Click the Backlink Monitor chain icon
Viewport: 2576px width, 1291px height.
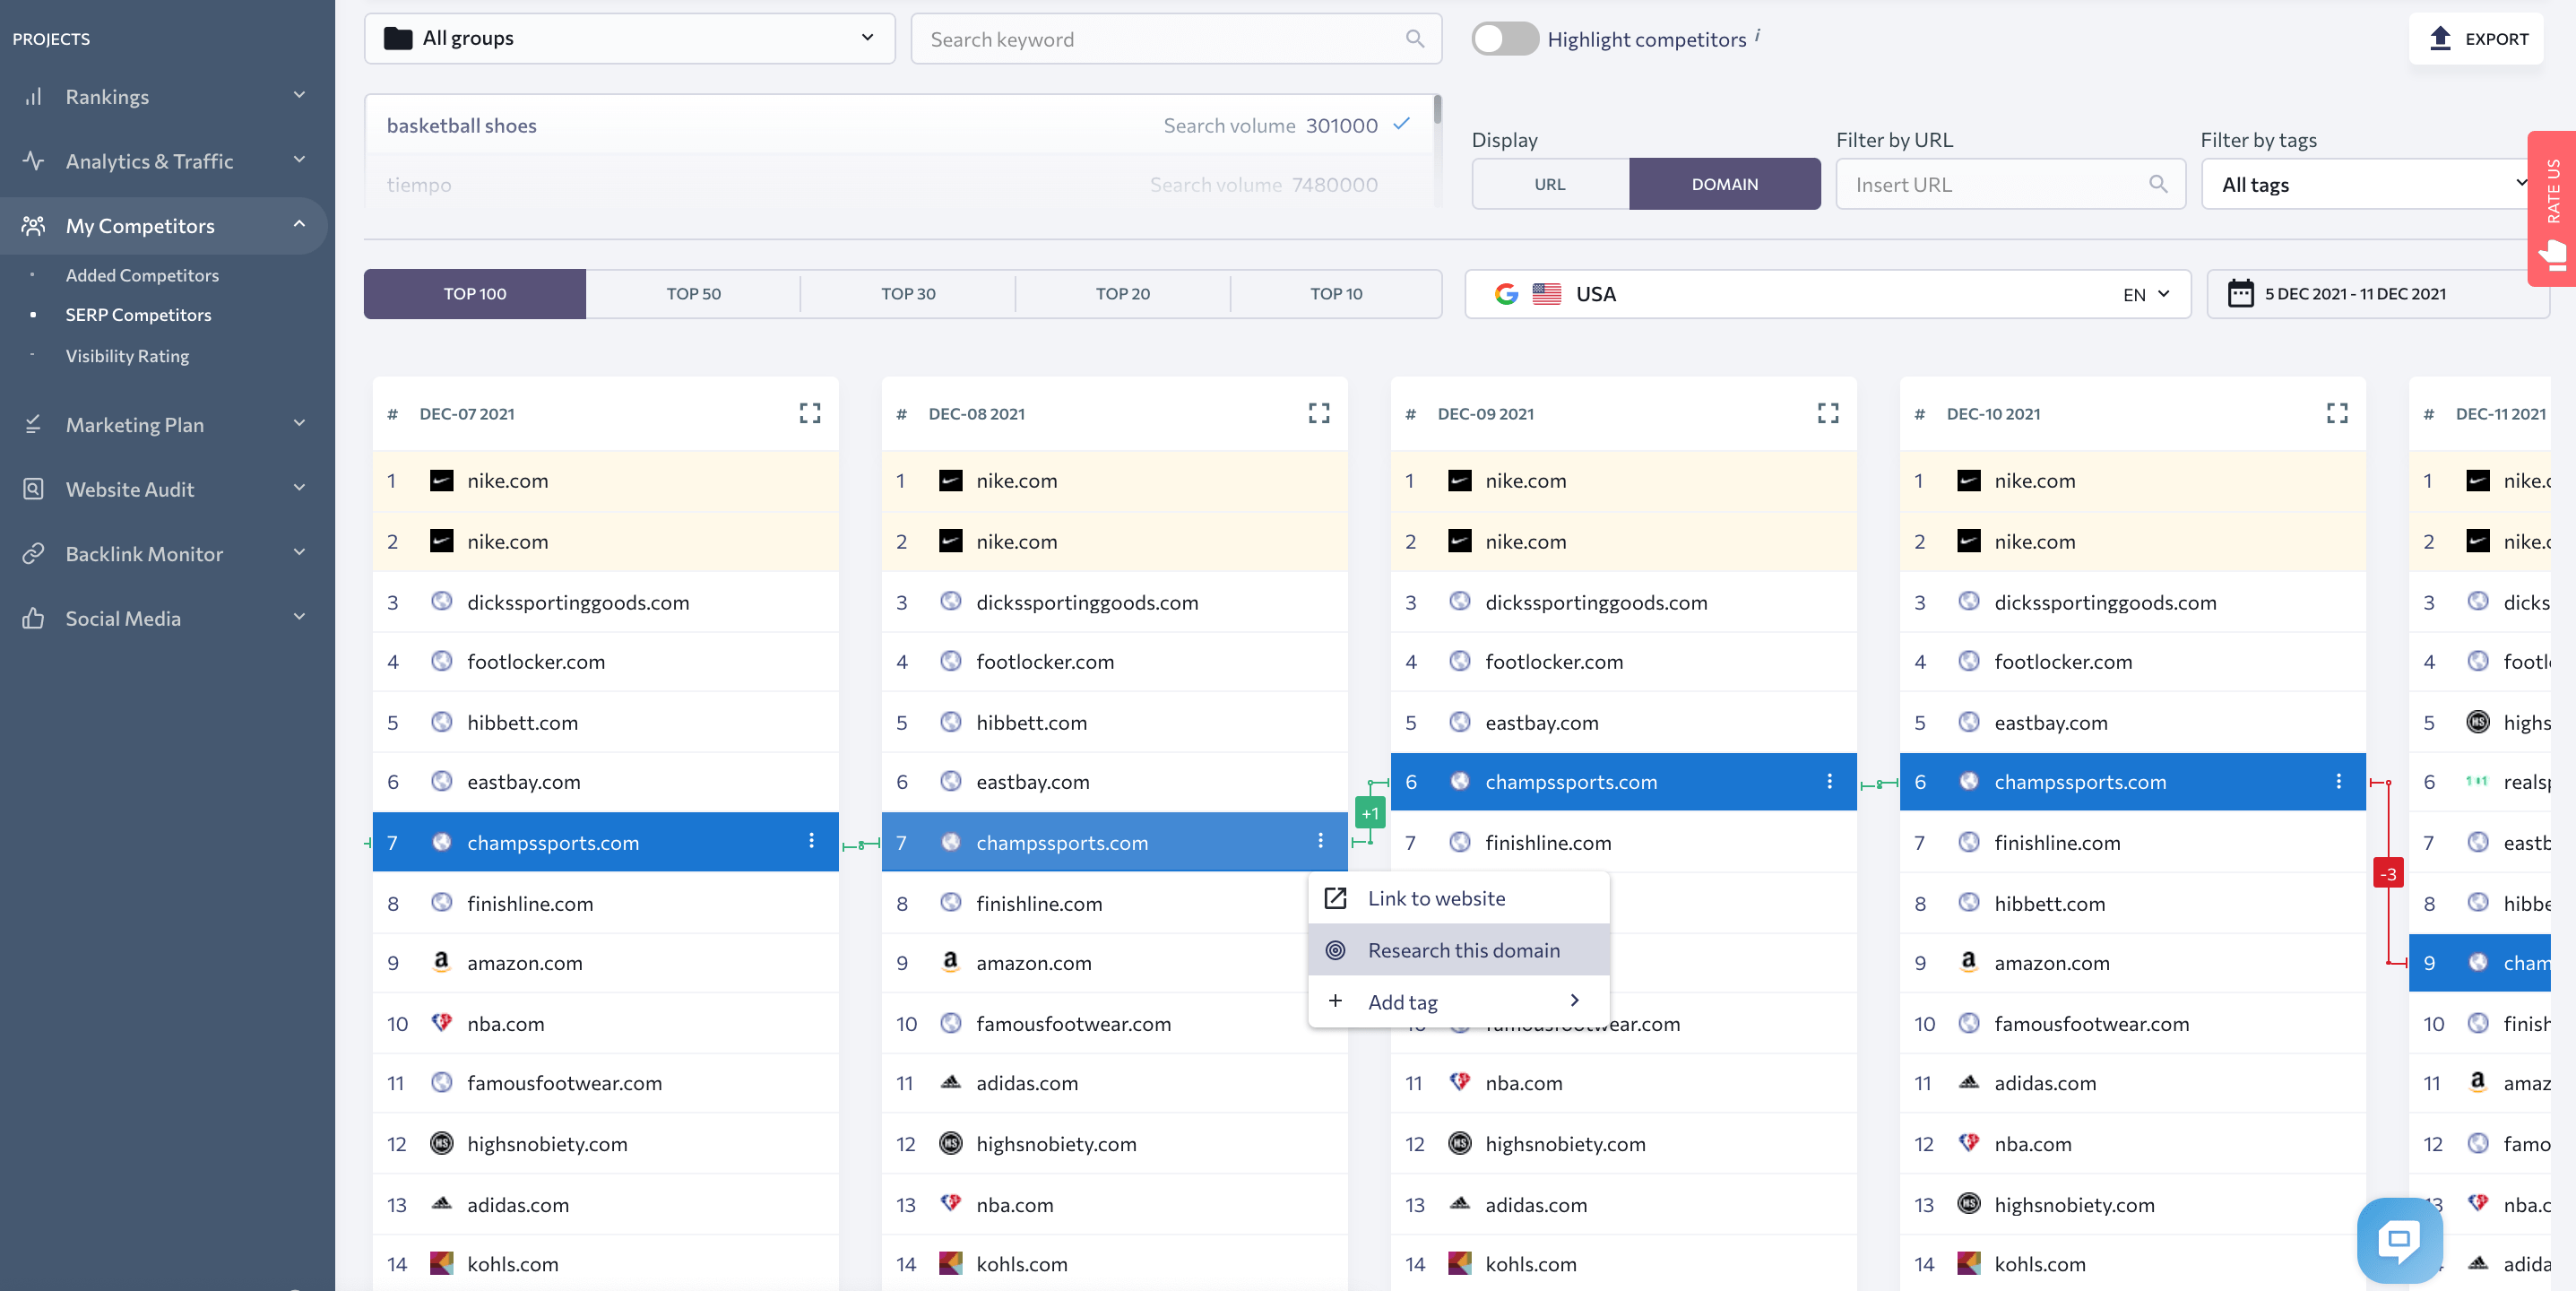pyautogui.click(x=33, y=553)
